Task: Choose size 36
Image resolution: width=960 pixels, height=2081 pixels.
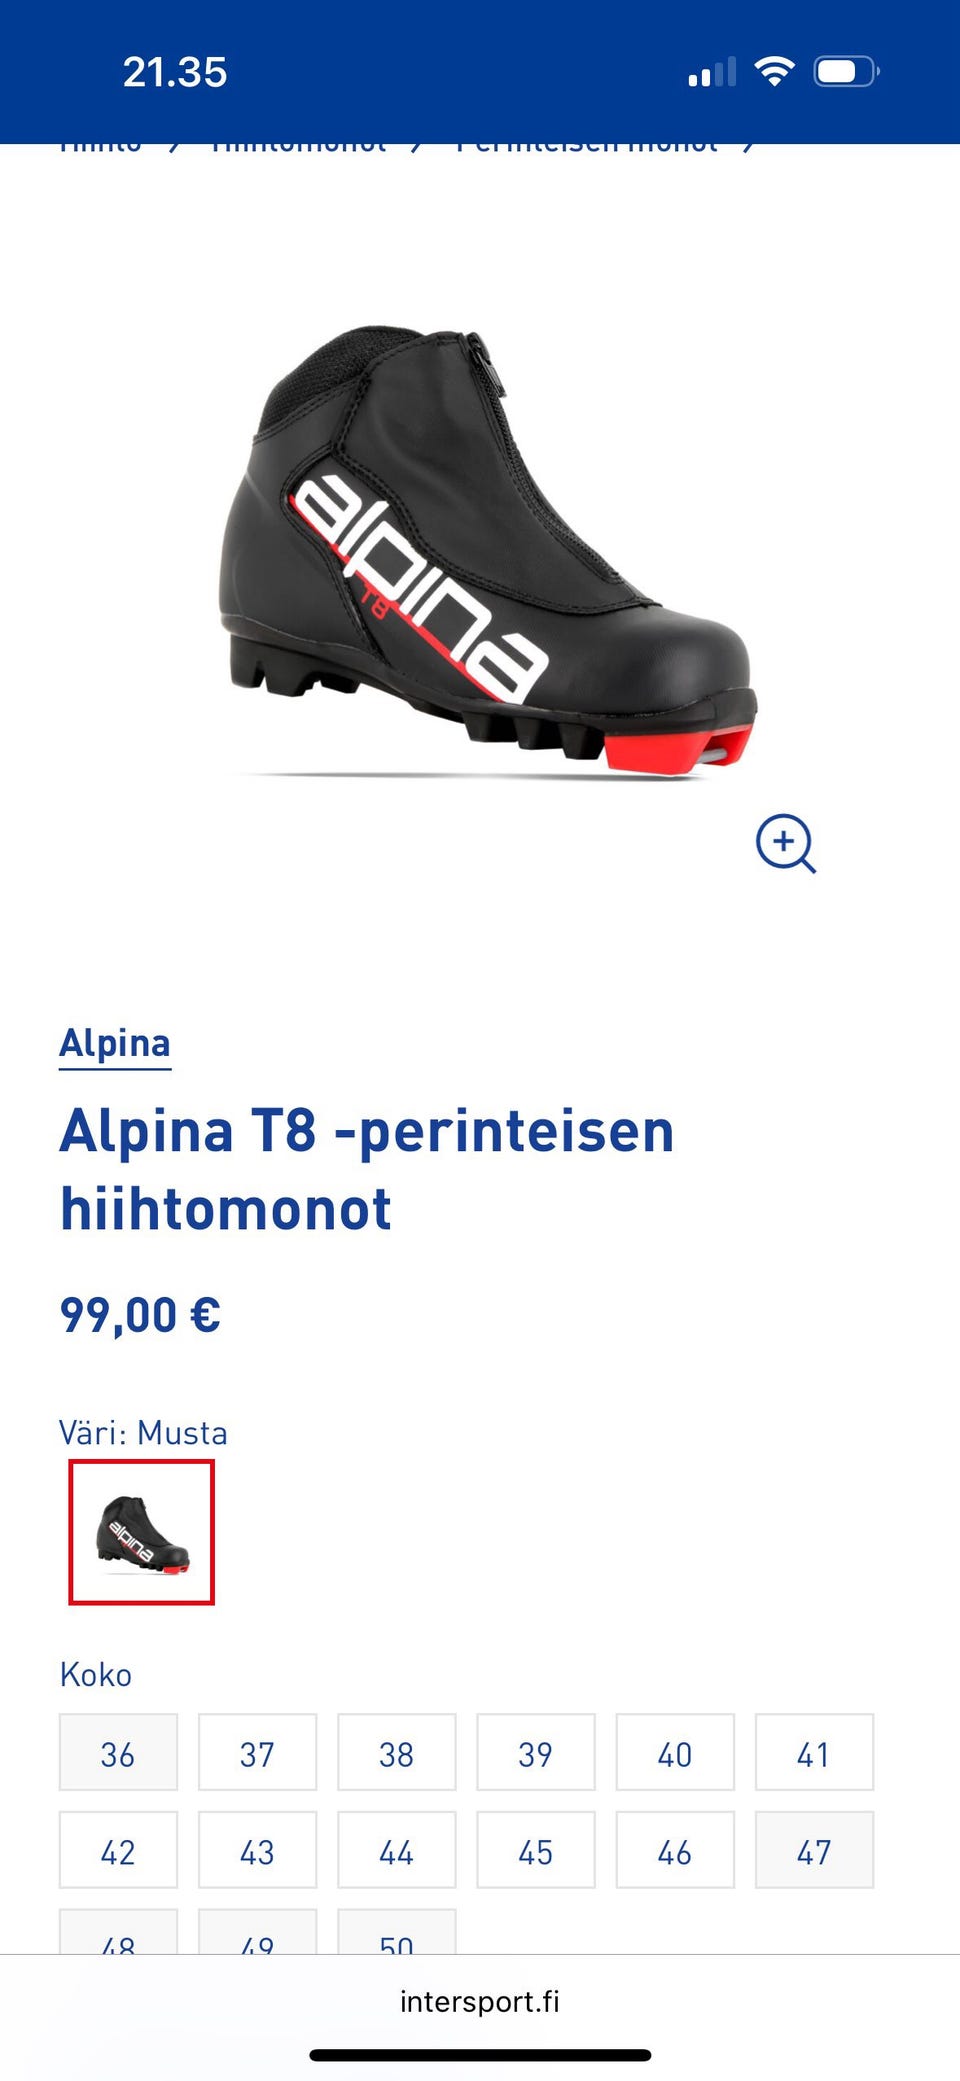Action: point(118,1752)
